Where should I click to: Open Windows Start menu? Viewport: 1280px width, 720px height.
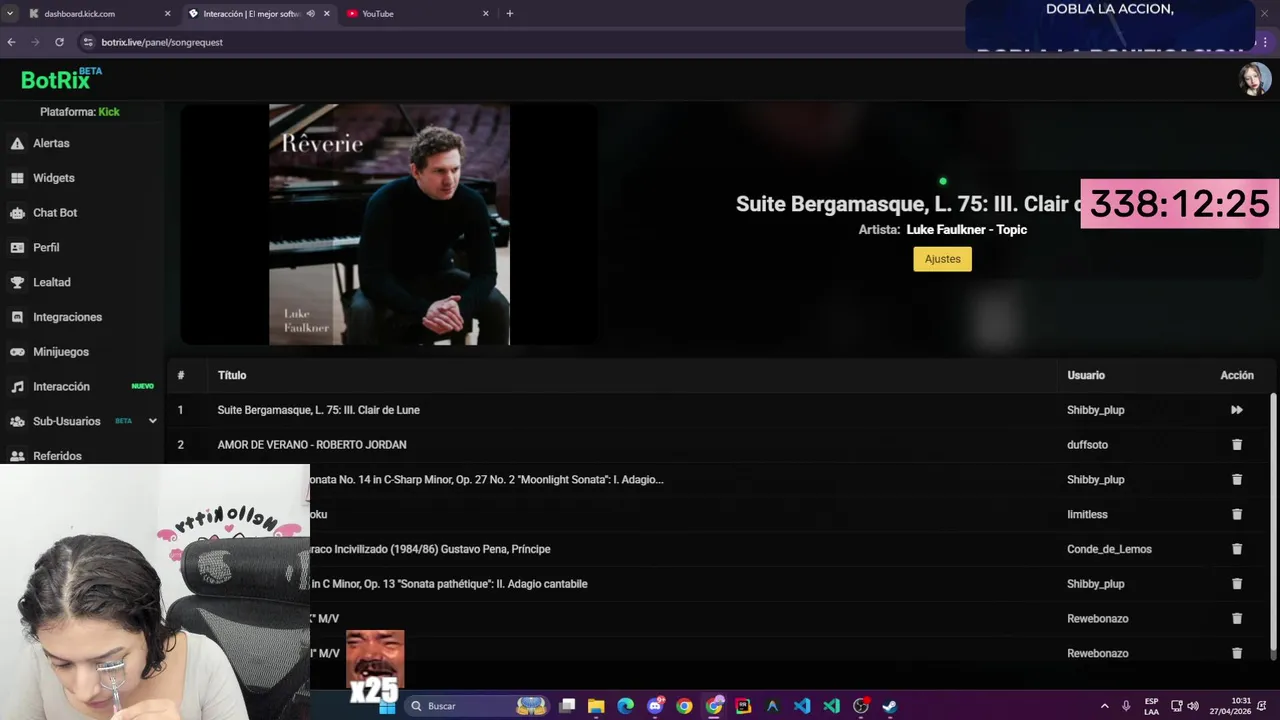[x=388, y=706]
